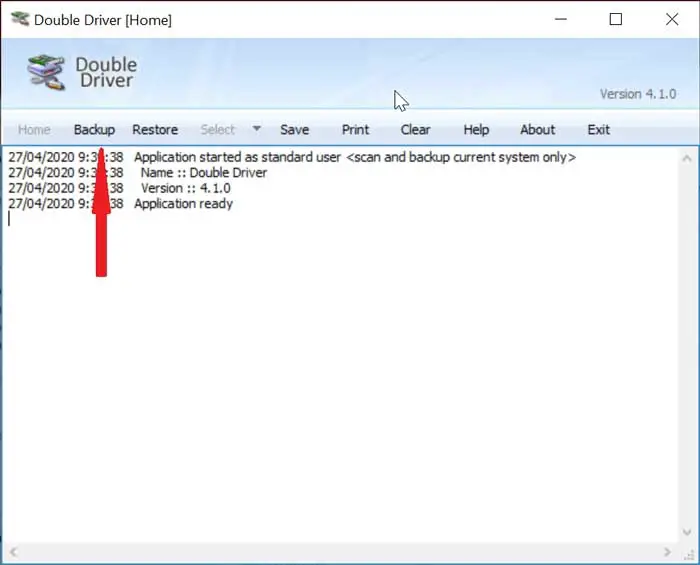Viewport: 700px width, 565px height.
Task: Click the 'Double Driver [Home]' title text
Action: 103,20
